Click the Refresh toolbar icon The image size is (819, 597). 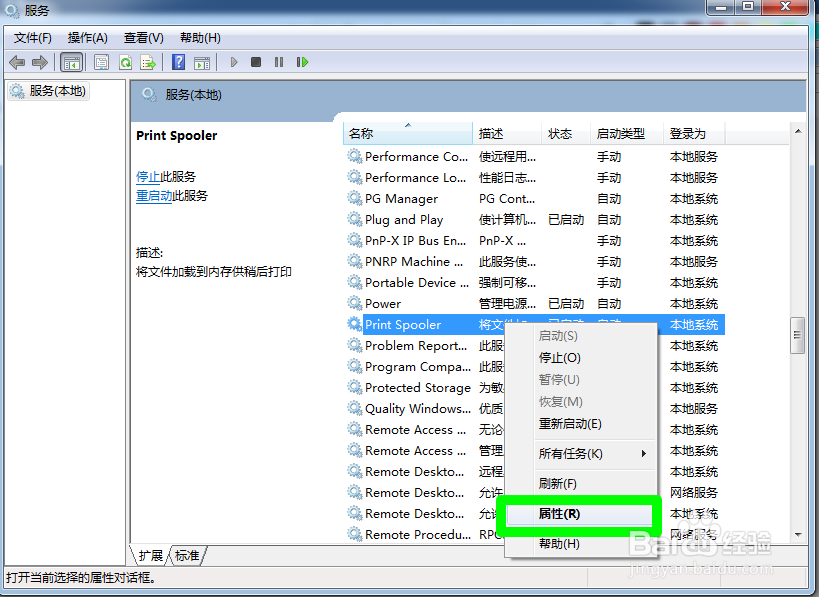pyautogui.click(x=126, y=62)
